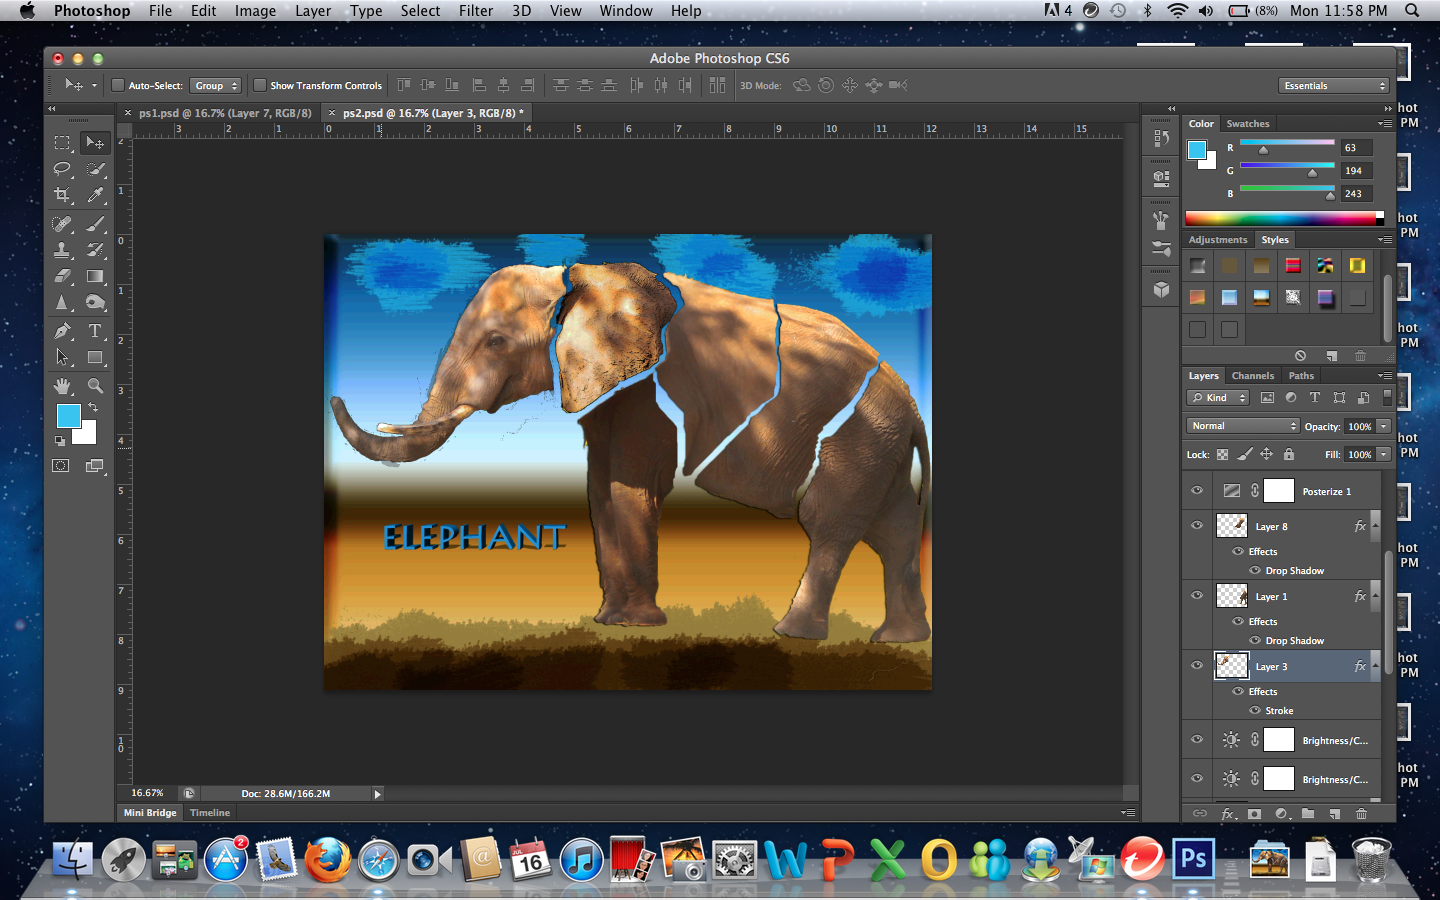Screen dimensions: 1440x900
Task: Select the Eyedropper tool
Action: tap(95, 195)
